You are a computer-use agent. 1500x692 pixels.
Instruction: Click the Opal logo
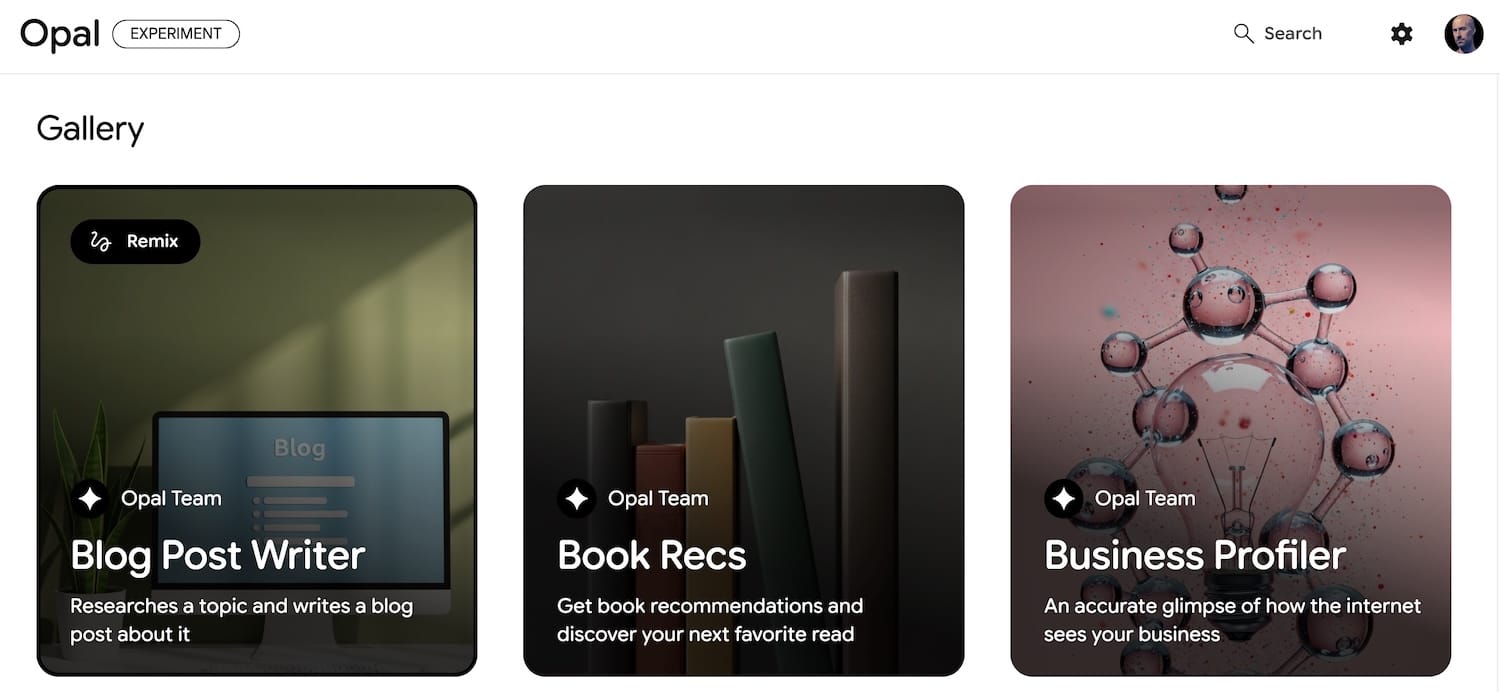(x=60, y=34)
